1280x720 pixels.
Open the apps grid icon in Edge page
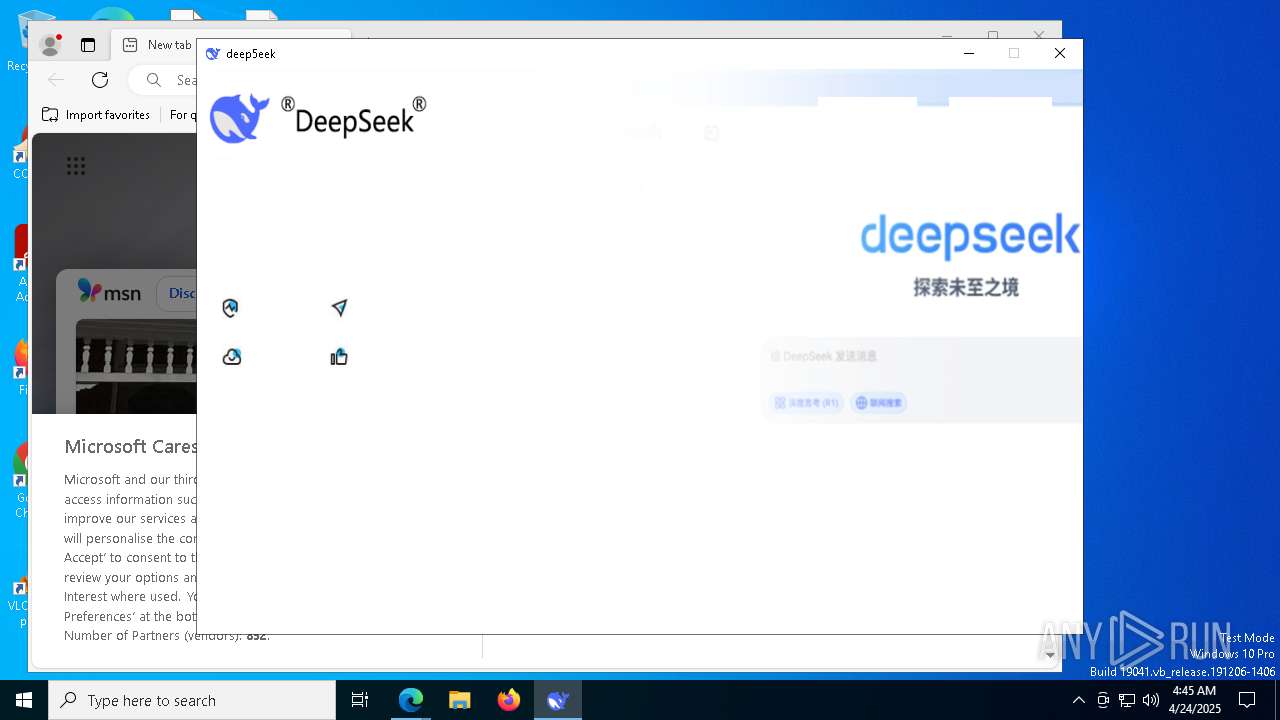point(76,166)
